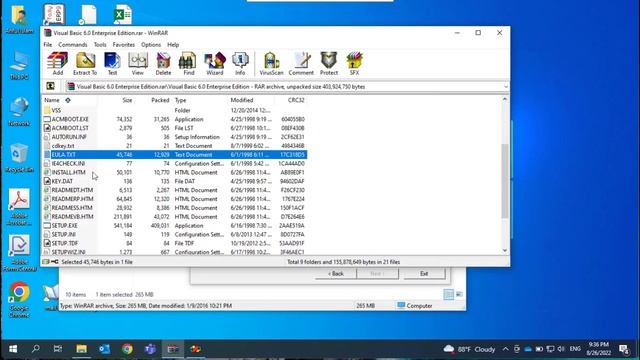Screen dimensions: 640x360
Task: Select the IE4CHECK.INI file
Action: [175, 164]
